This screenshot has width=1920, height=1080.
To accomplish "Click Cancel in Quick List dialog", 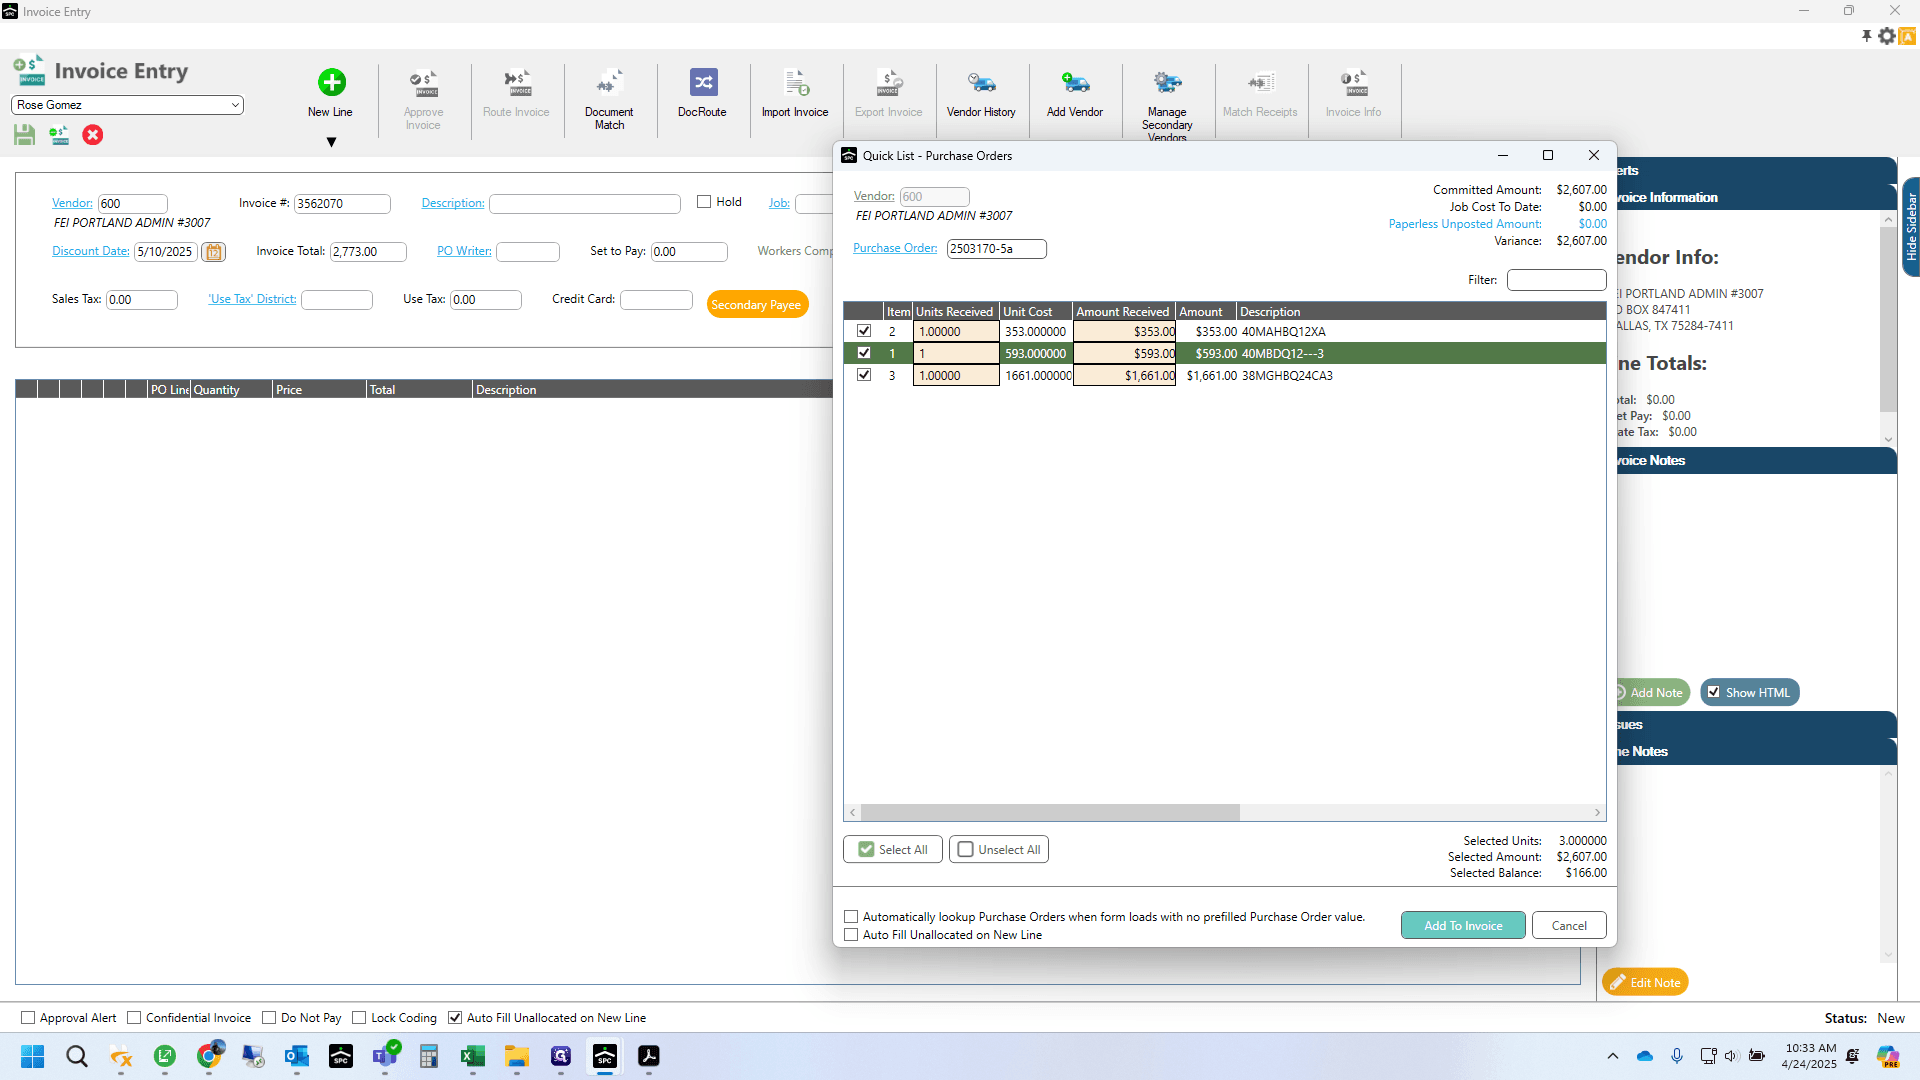I will (1569, 925).
